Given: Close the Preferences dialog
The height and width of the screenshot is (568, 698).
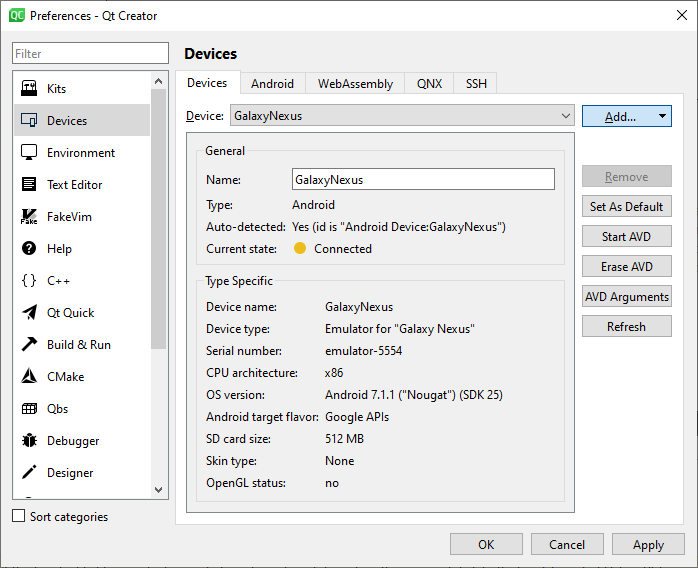Looking at the screenshot, I should [x=682, y=16].
